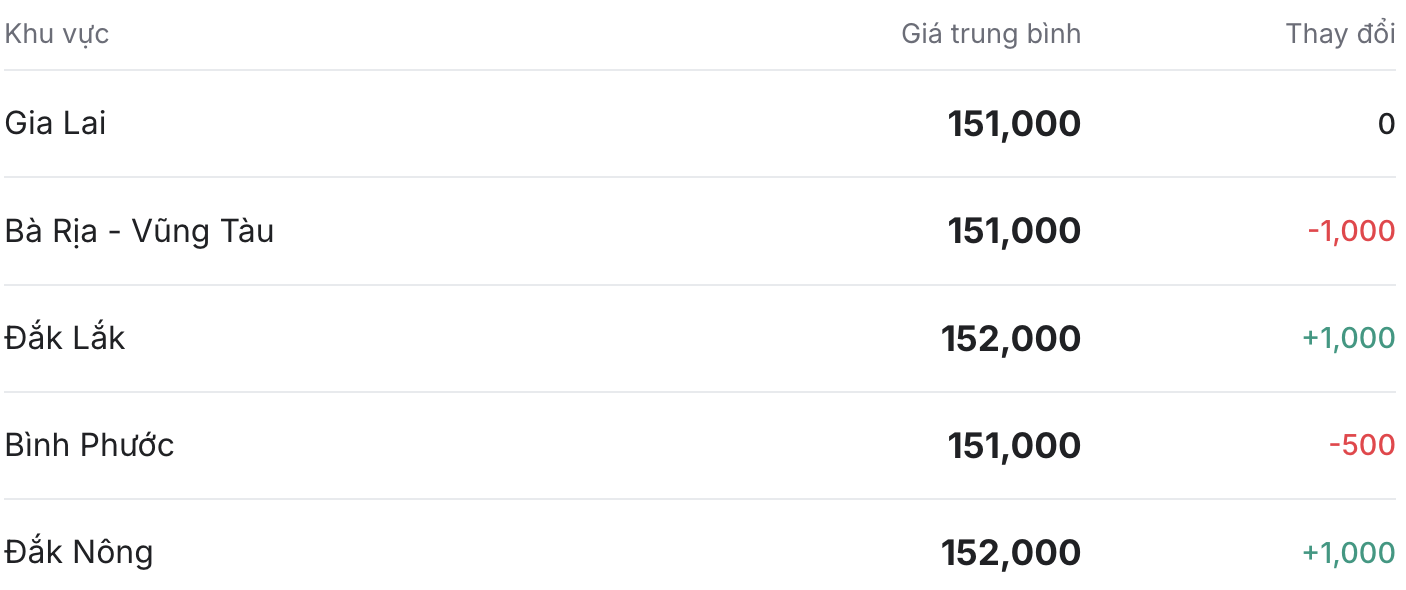Click Gia Lai change value 0
Viewport: 1406px width, 590px height.
1386,124
